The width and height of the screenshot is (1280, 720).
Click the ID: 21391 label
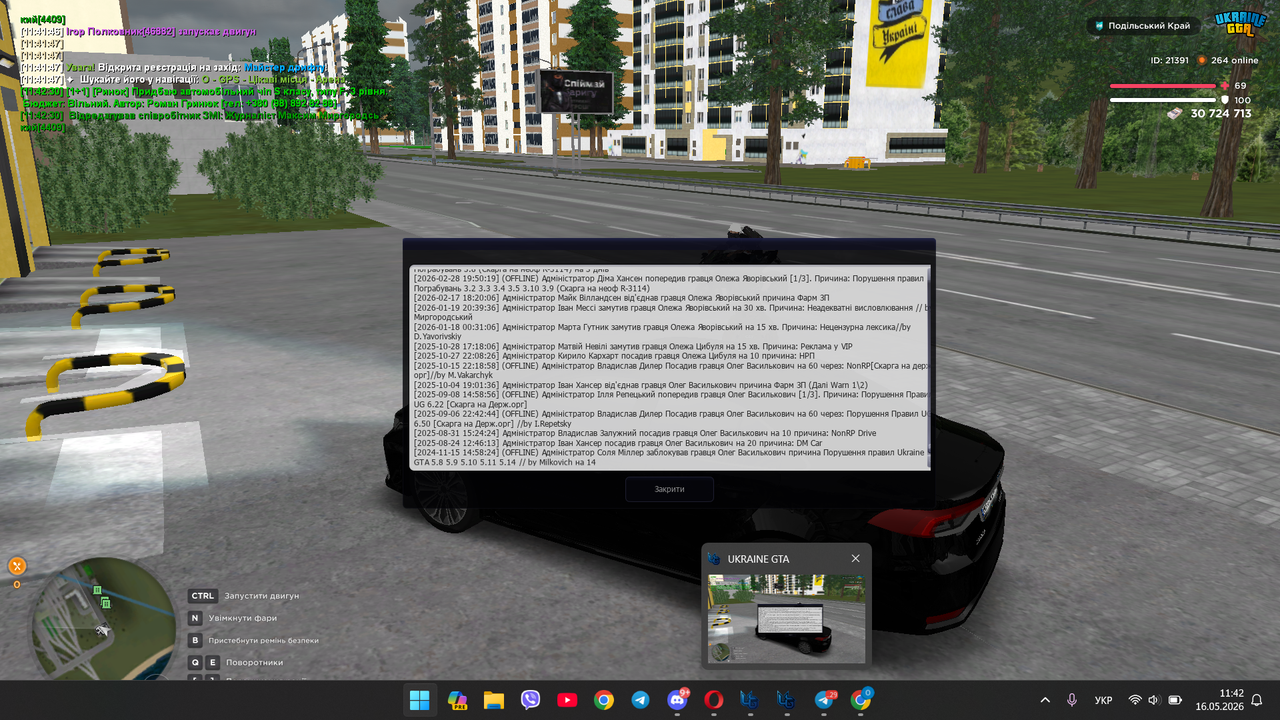[1169, 60]
